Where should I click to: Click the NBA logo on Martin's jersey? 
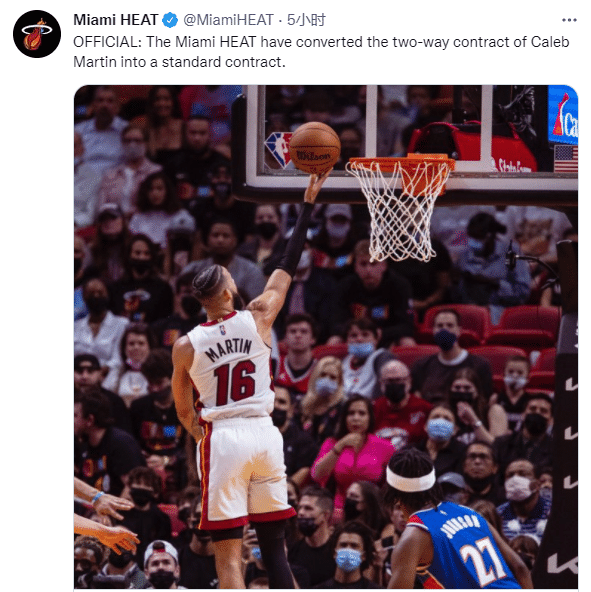click(223, 330)
